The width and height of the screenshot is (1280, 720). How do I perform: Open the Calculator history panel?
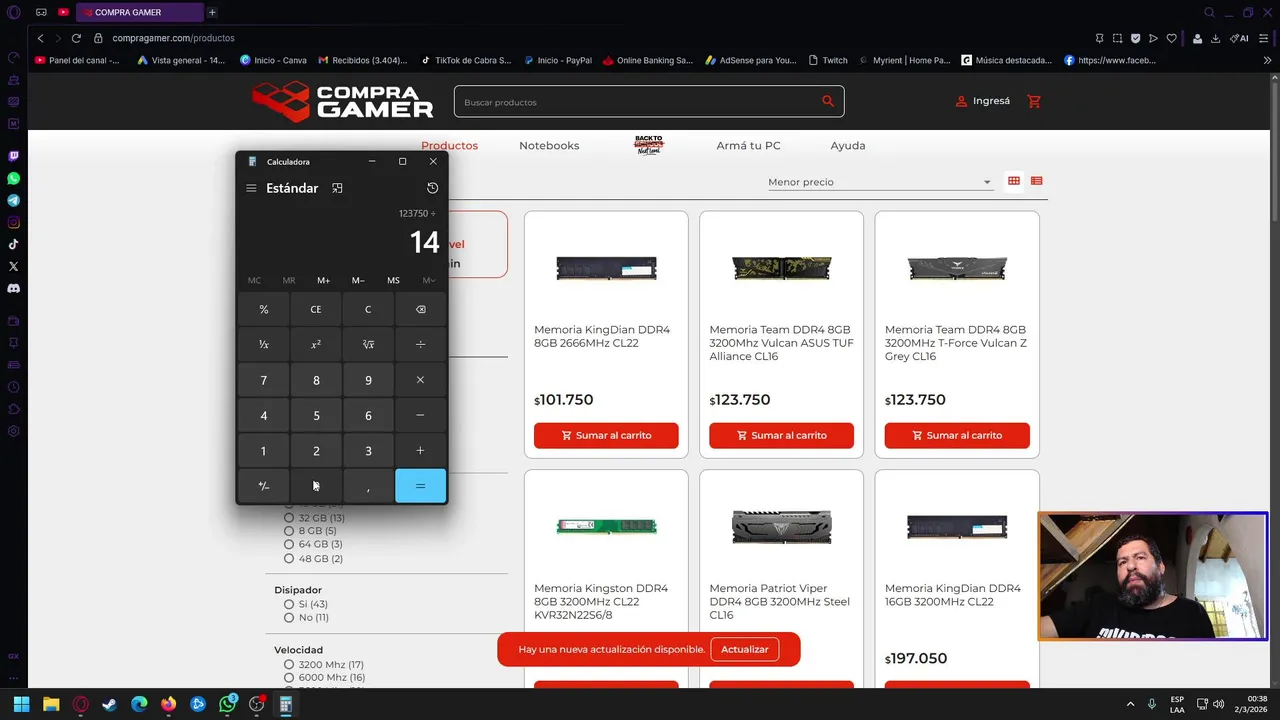[x=432, y=188]
